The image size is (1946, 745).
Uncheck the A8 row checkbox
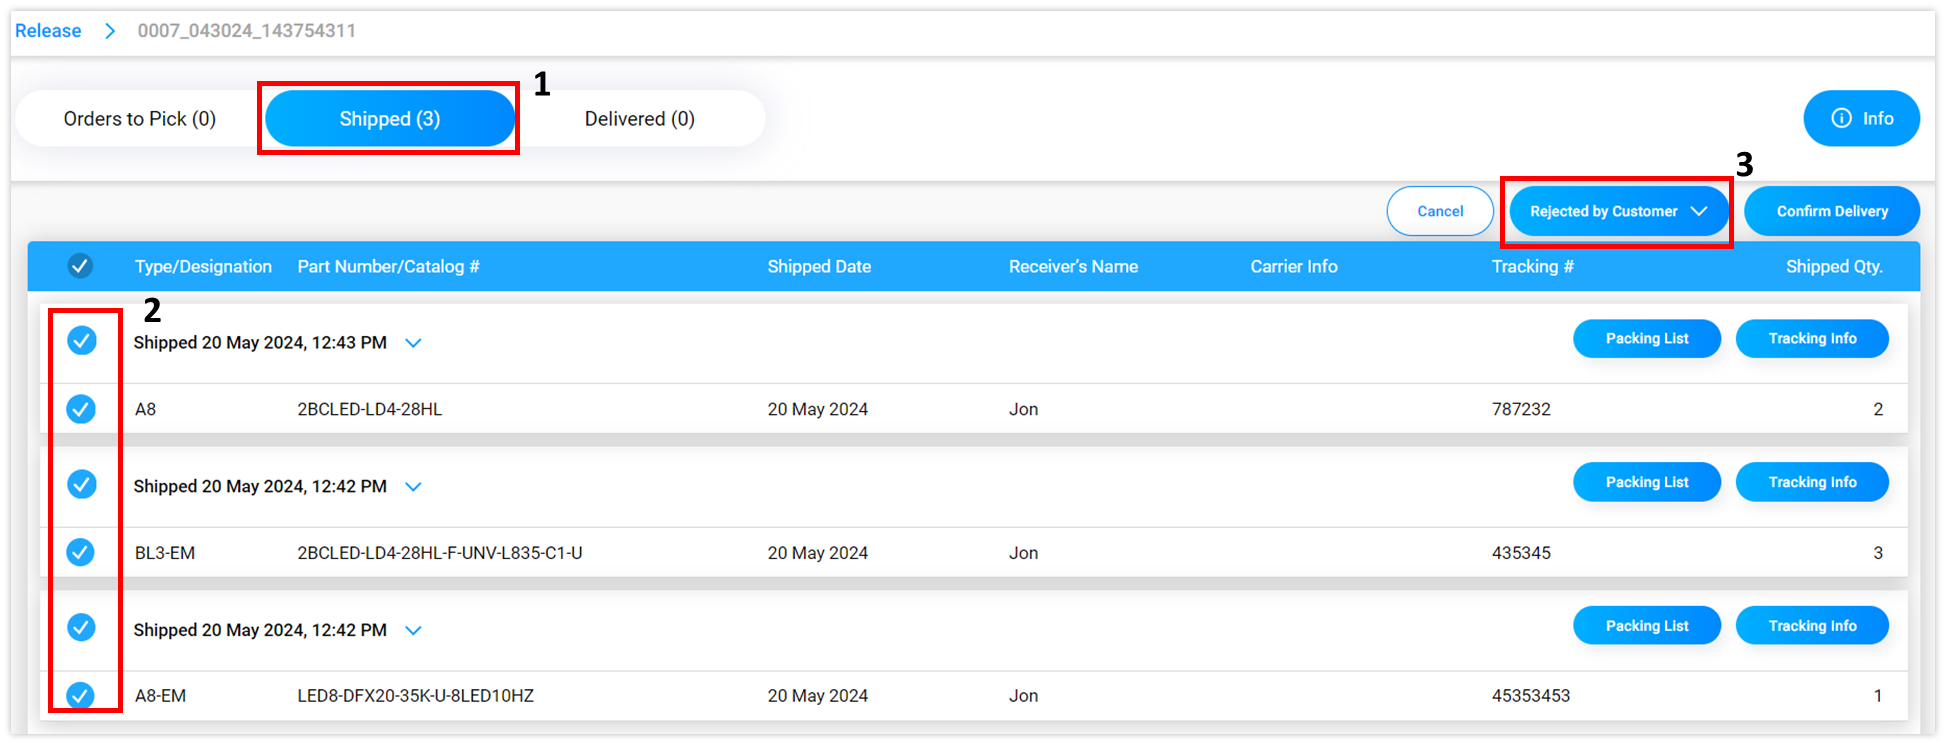[81, 409]
